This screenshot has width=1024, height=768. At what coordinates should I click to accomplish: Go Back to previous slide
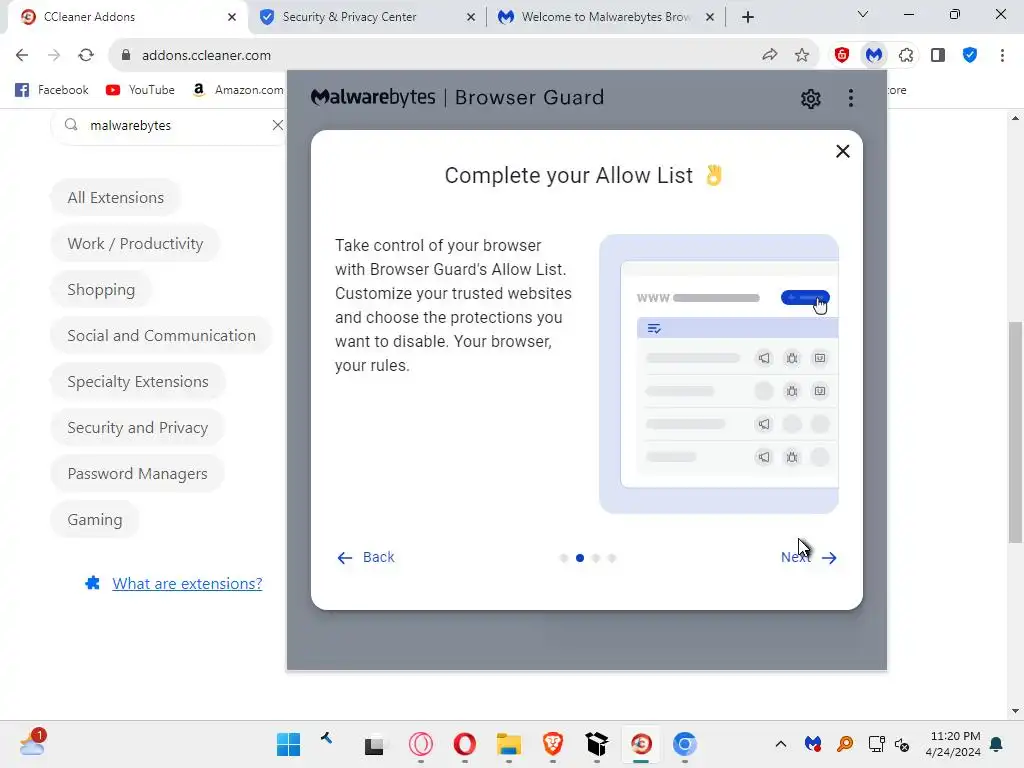(x=366, y=557)
